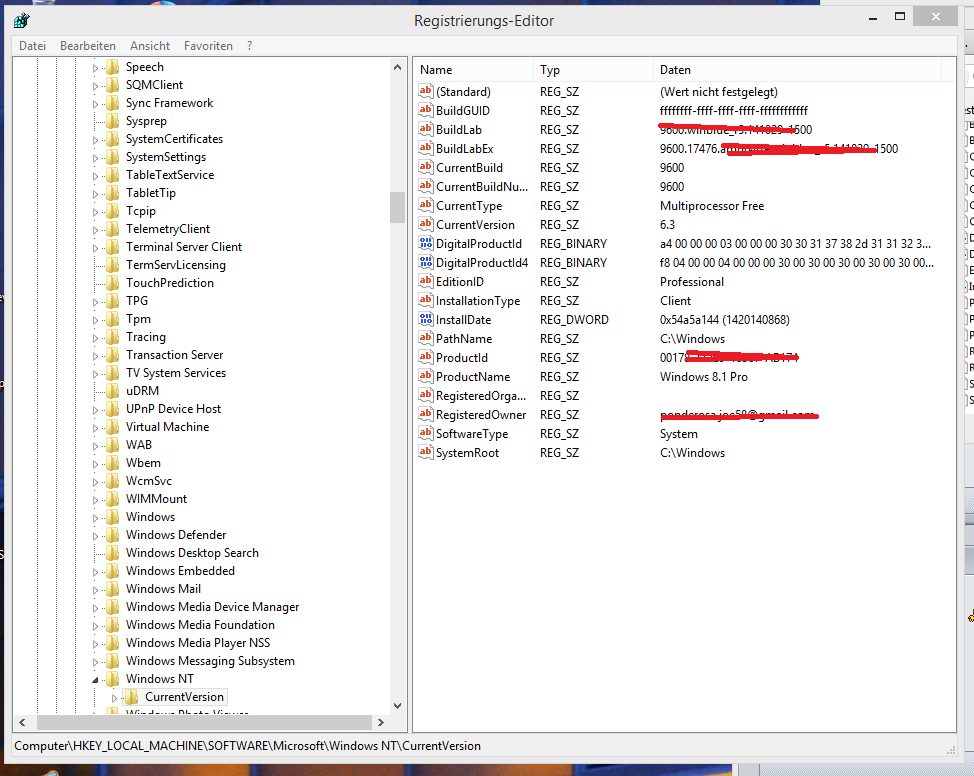Select the PathName string icon
The height and width of the screenshot is (776, 974).
point(426,338)
